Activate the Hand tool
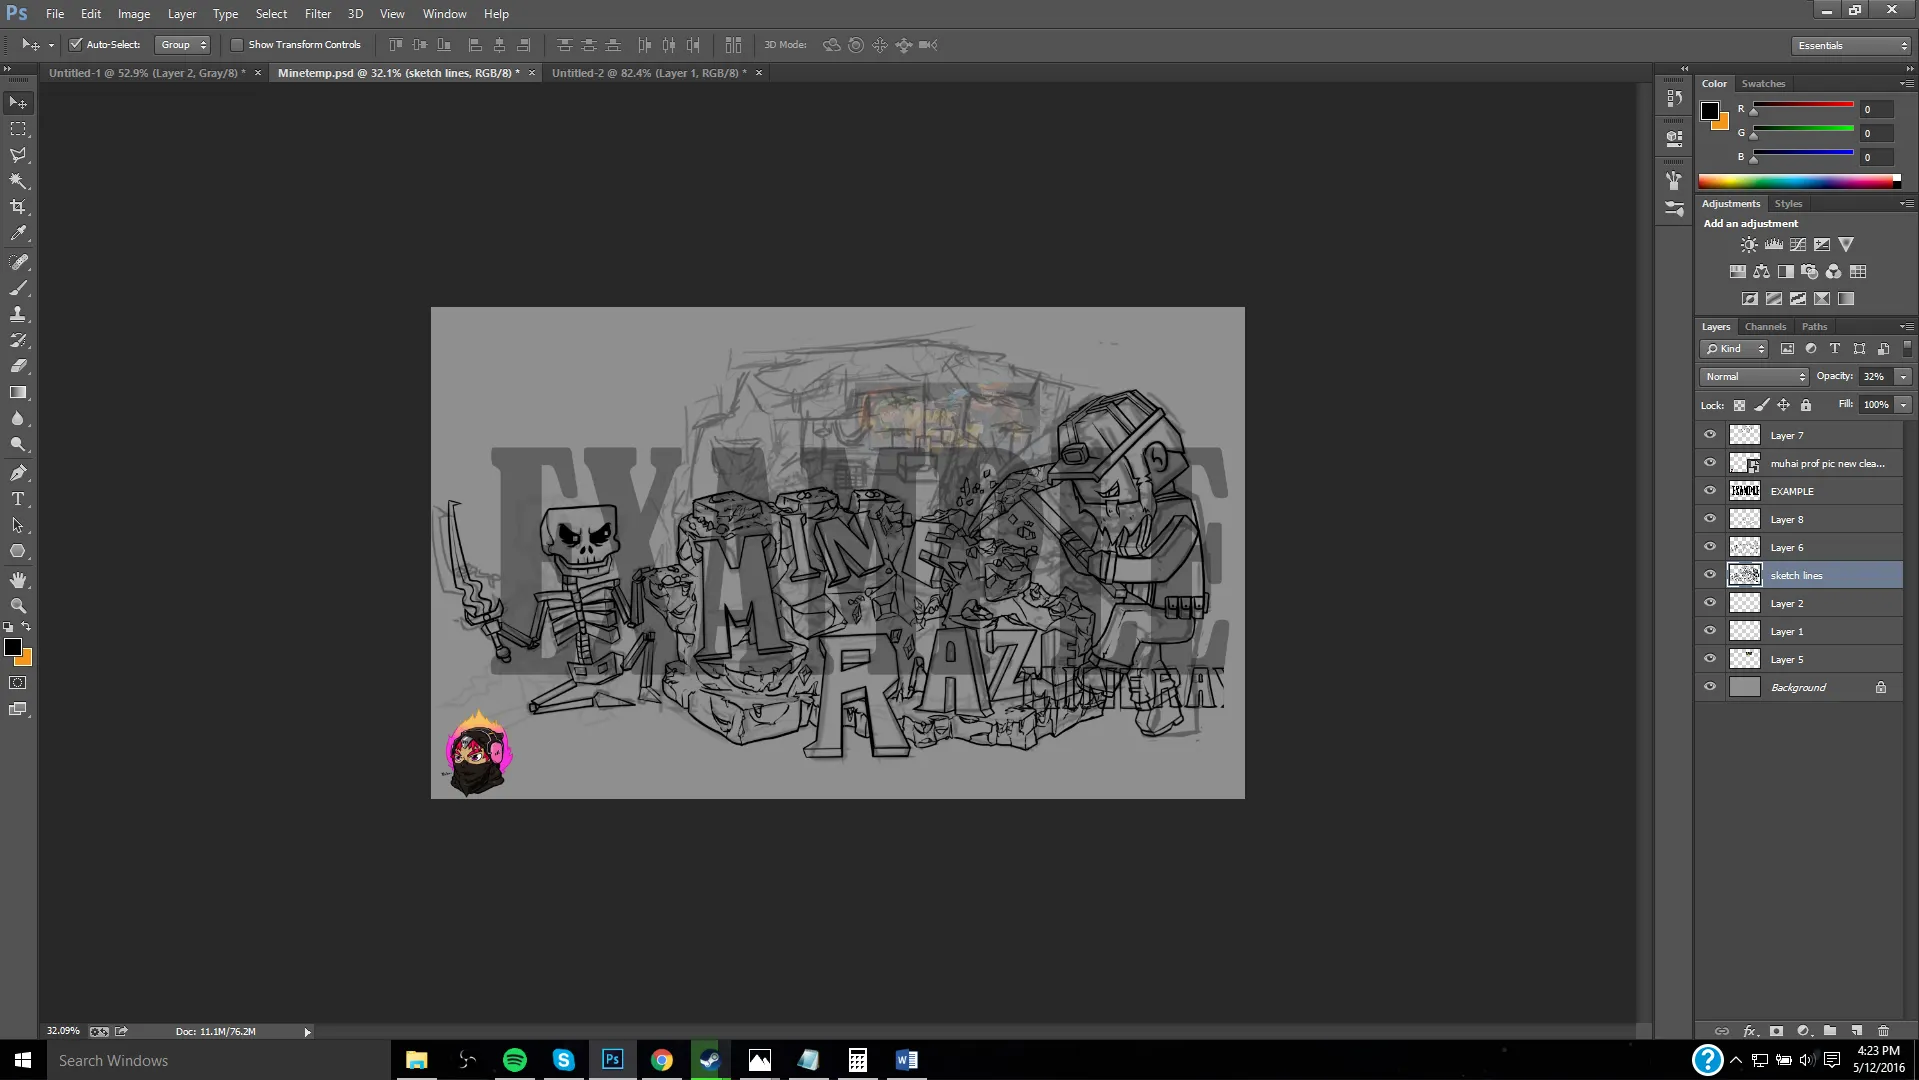This screenshot has height=1080, width=1919. (18, 580)
